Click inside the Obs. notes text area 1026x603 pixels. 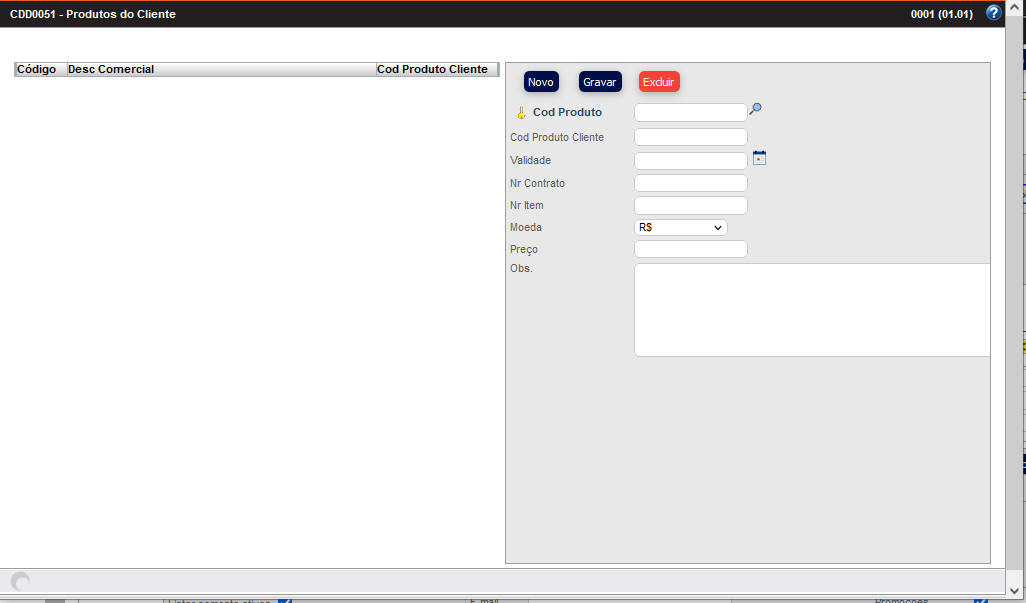[x=811, y=310]
